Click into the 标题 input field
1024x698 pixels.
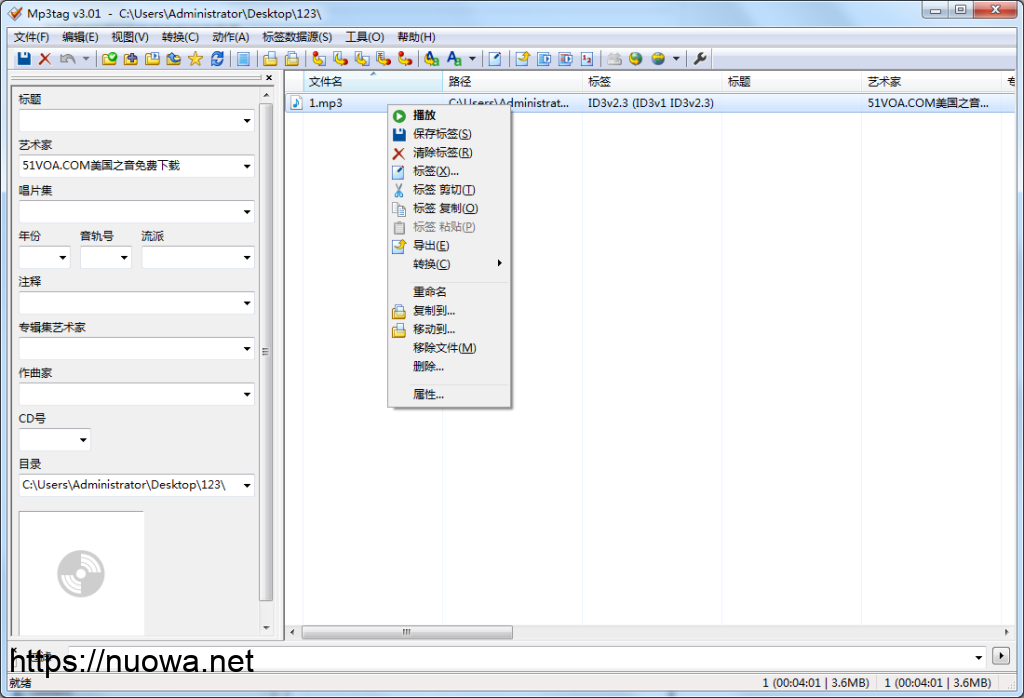[128, 121]
